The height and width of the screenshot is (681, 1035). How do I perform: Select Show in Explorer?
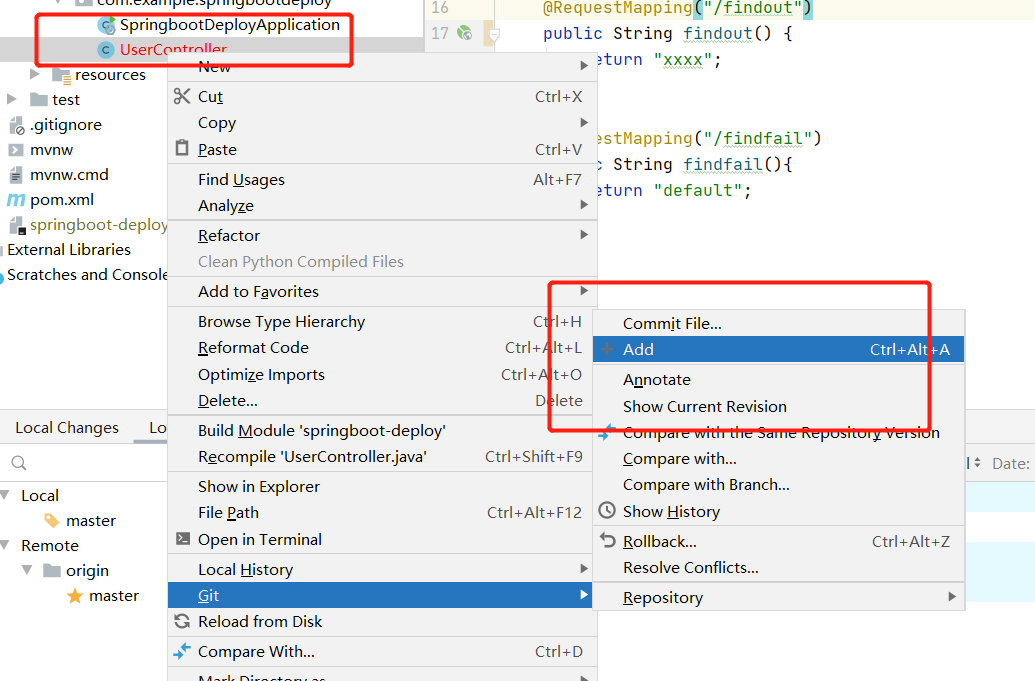380,486
